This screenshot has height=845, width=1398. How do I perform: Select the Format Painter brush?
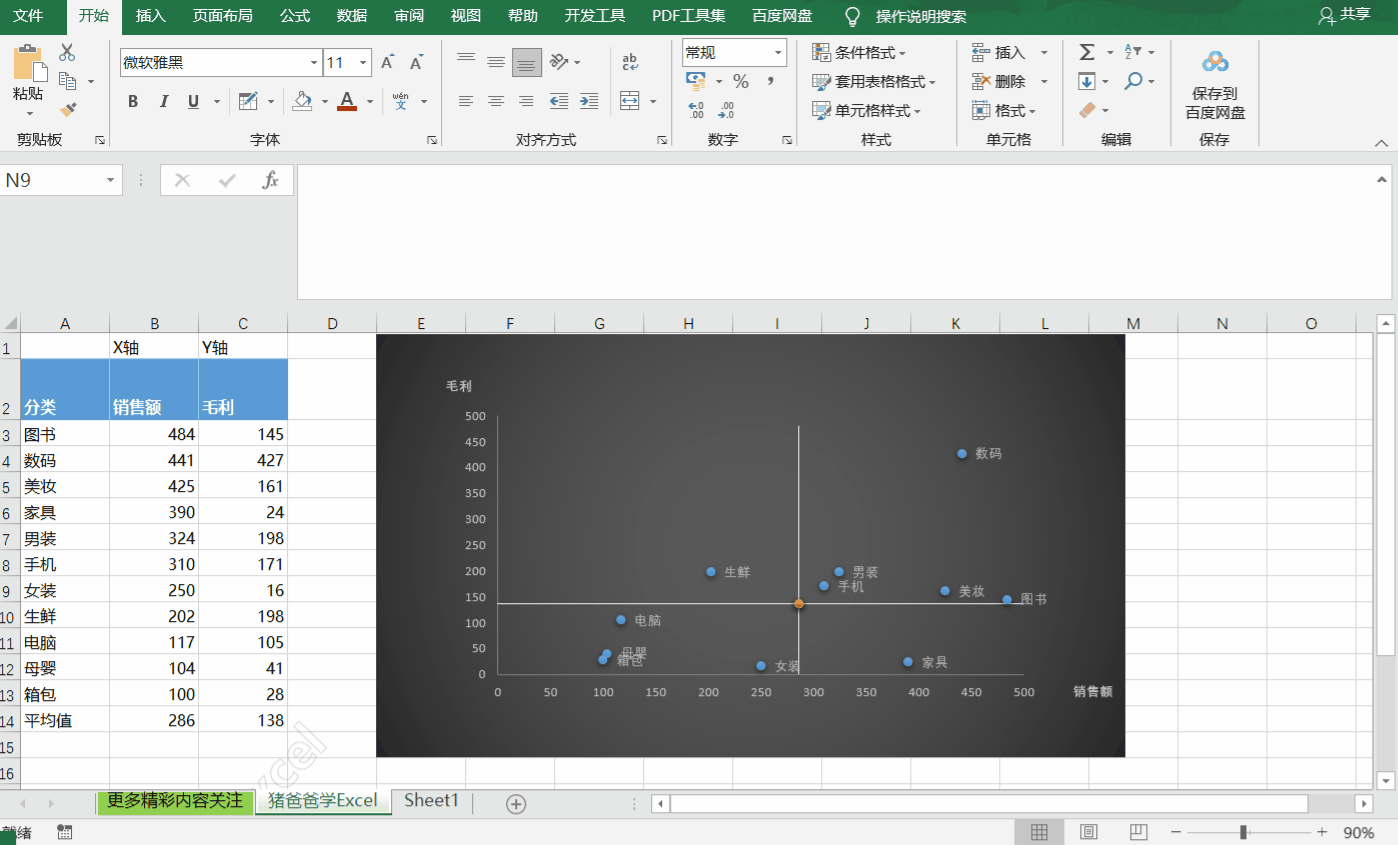[68, 110]
